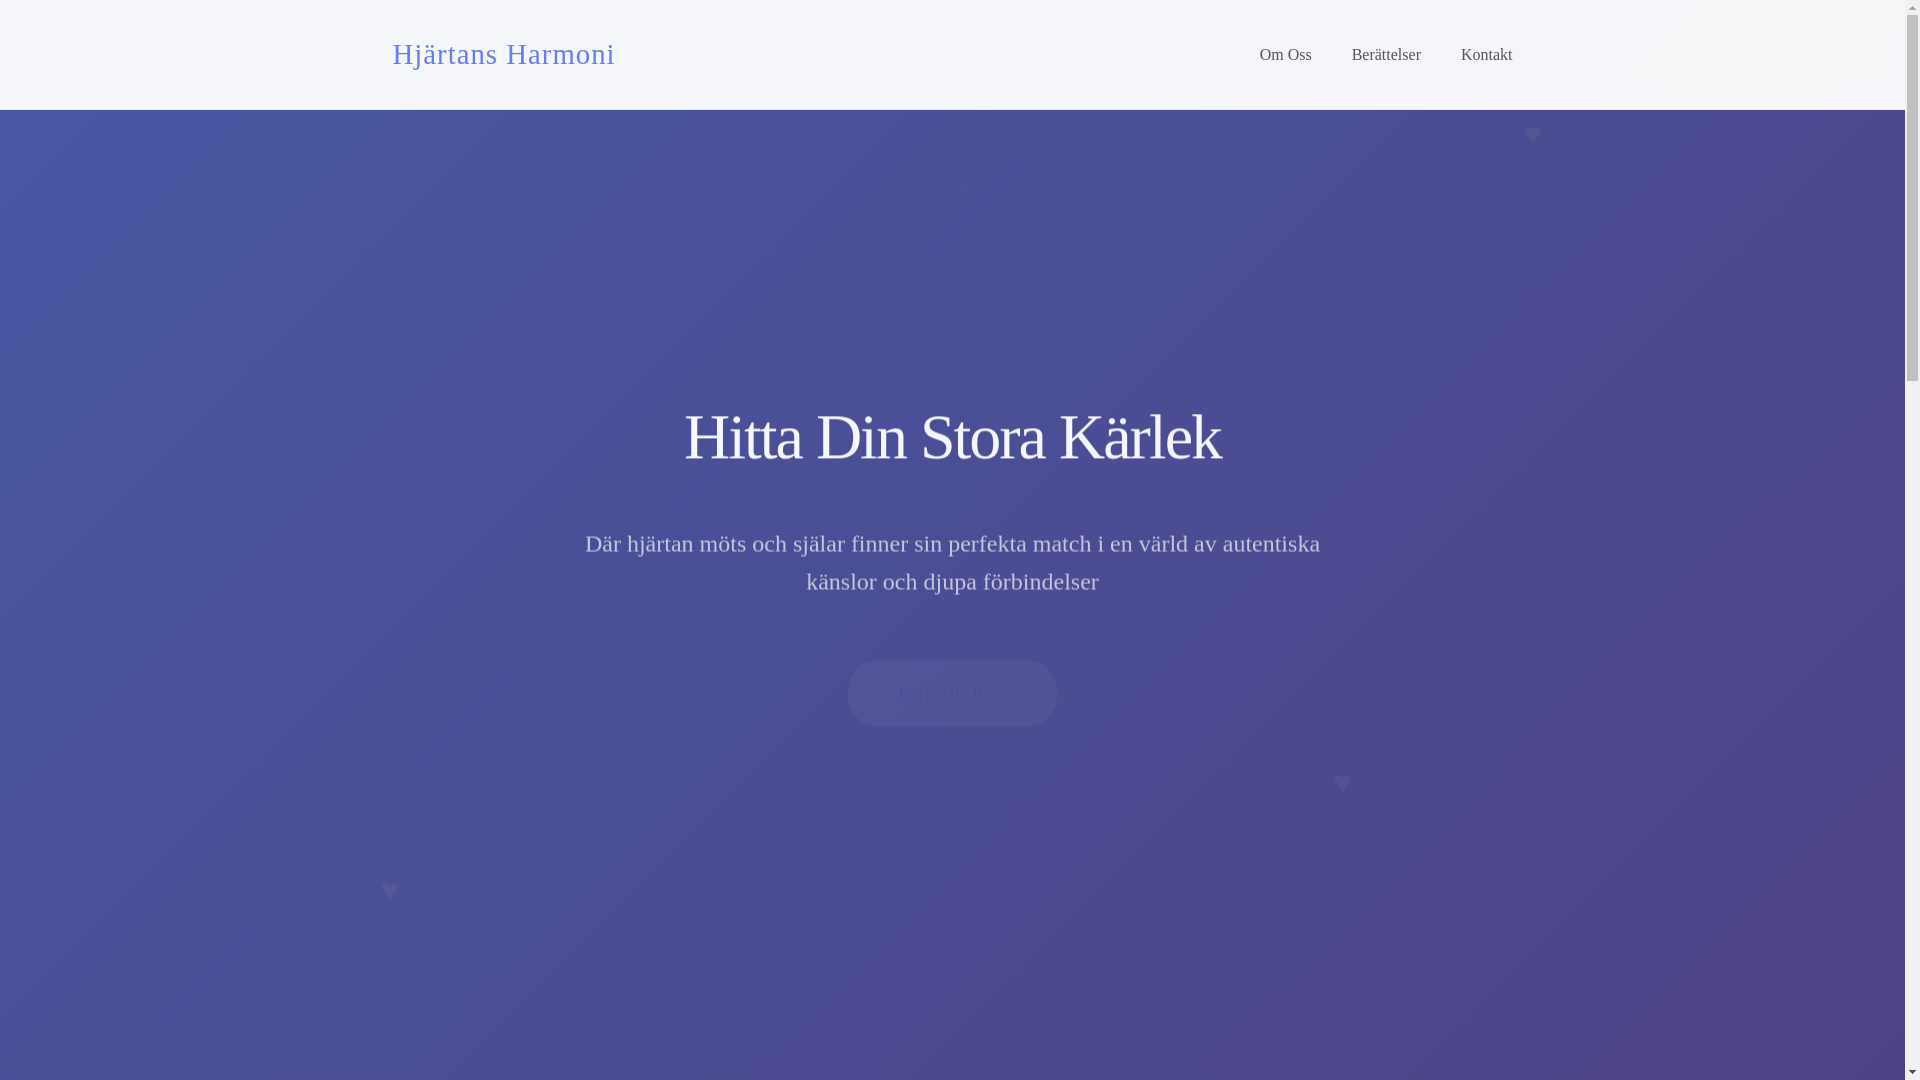This screenshot has height=1080, width=1920.
Task: Click the scrollbar down arrow
Action: [x=1912, y=1071]
